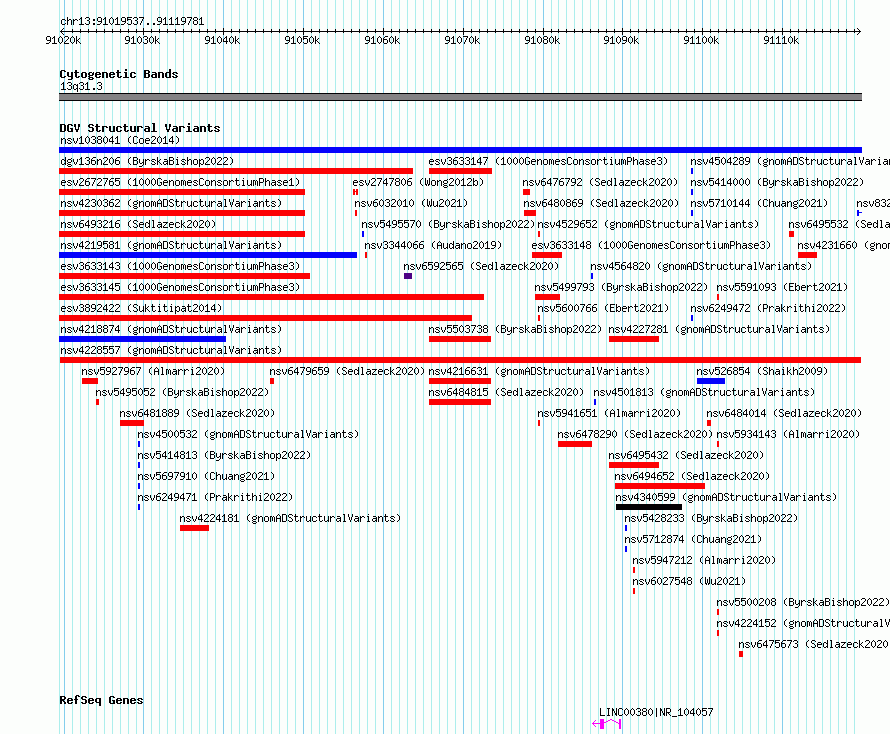890x734 pixels.
Task: Click nsv4230362 (gnomADStructuralVariants) label
Action: click(x=171, y=203)
